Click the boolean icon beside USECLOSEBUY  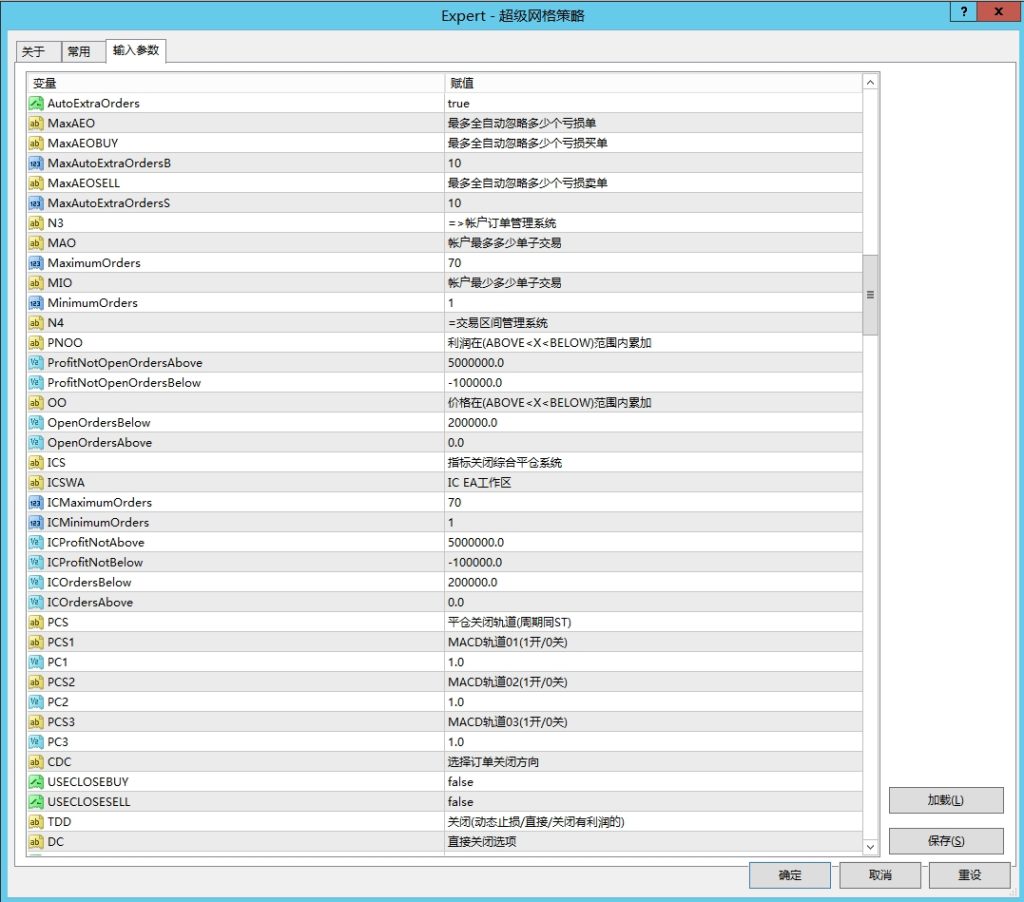pyautogui.click(x=35, y=782)
